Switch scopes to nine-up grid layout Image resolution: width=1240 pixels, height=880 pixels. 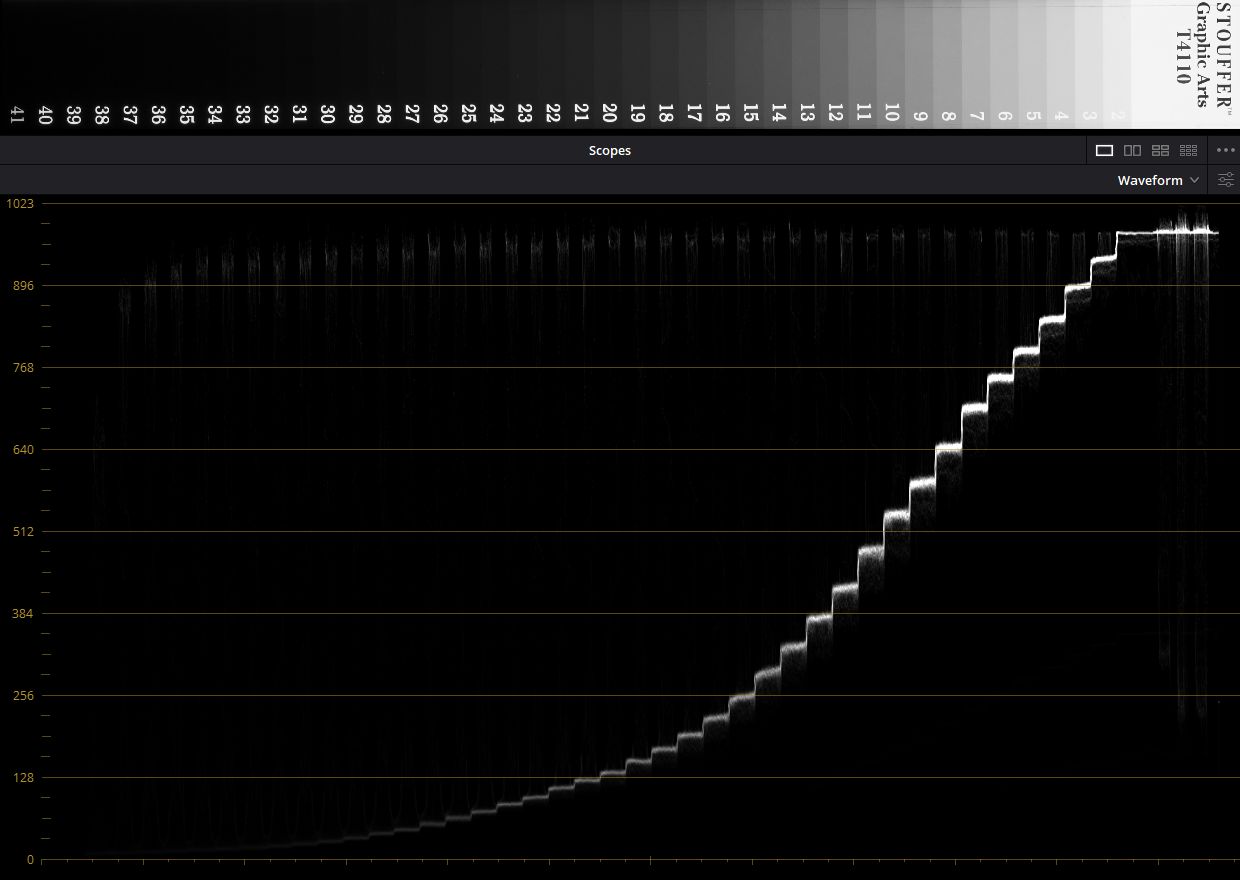tap(1189, 151)
